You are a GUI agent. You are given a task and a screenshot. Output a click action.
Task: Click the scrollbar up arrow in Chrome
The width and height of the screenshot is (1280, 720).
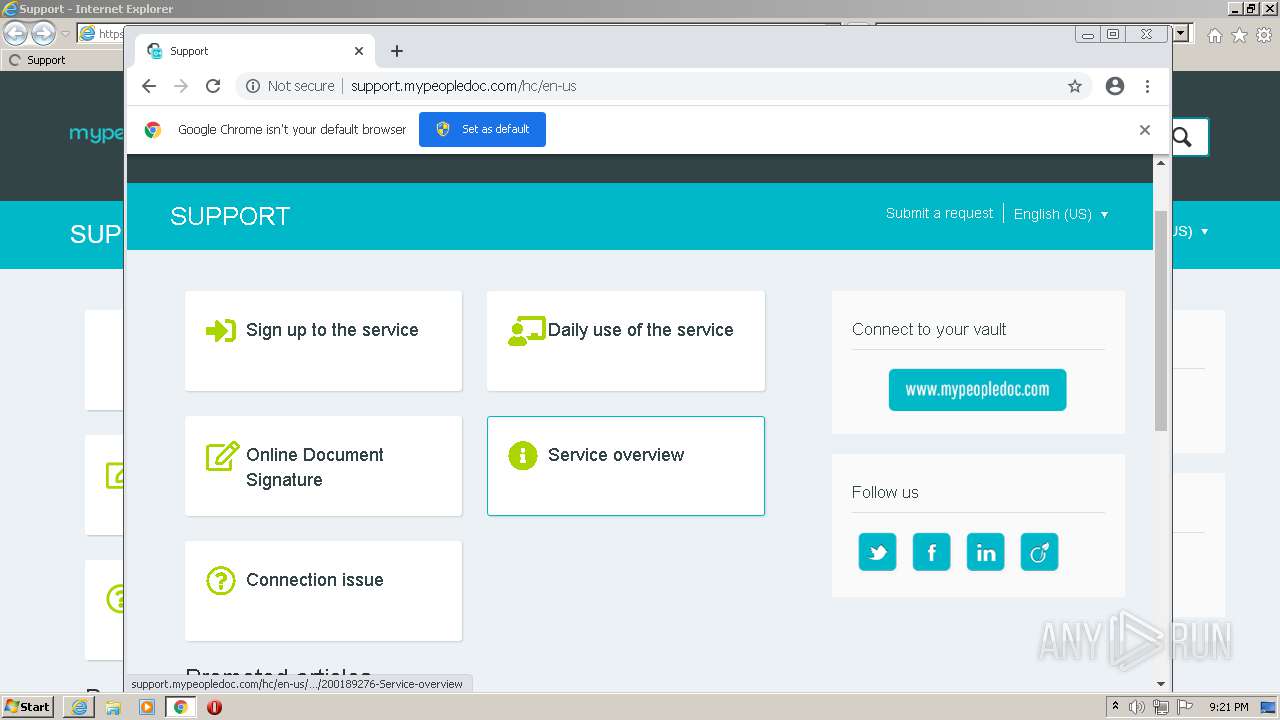pos(1161,162)
